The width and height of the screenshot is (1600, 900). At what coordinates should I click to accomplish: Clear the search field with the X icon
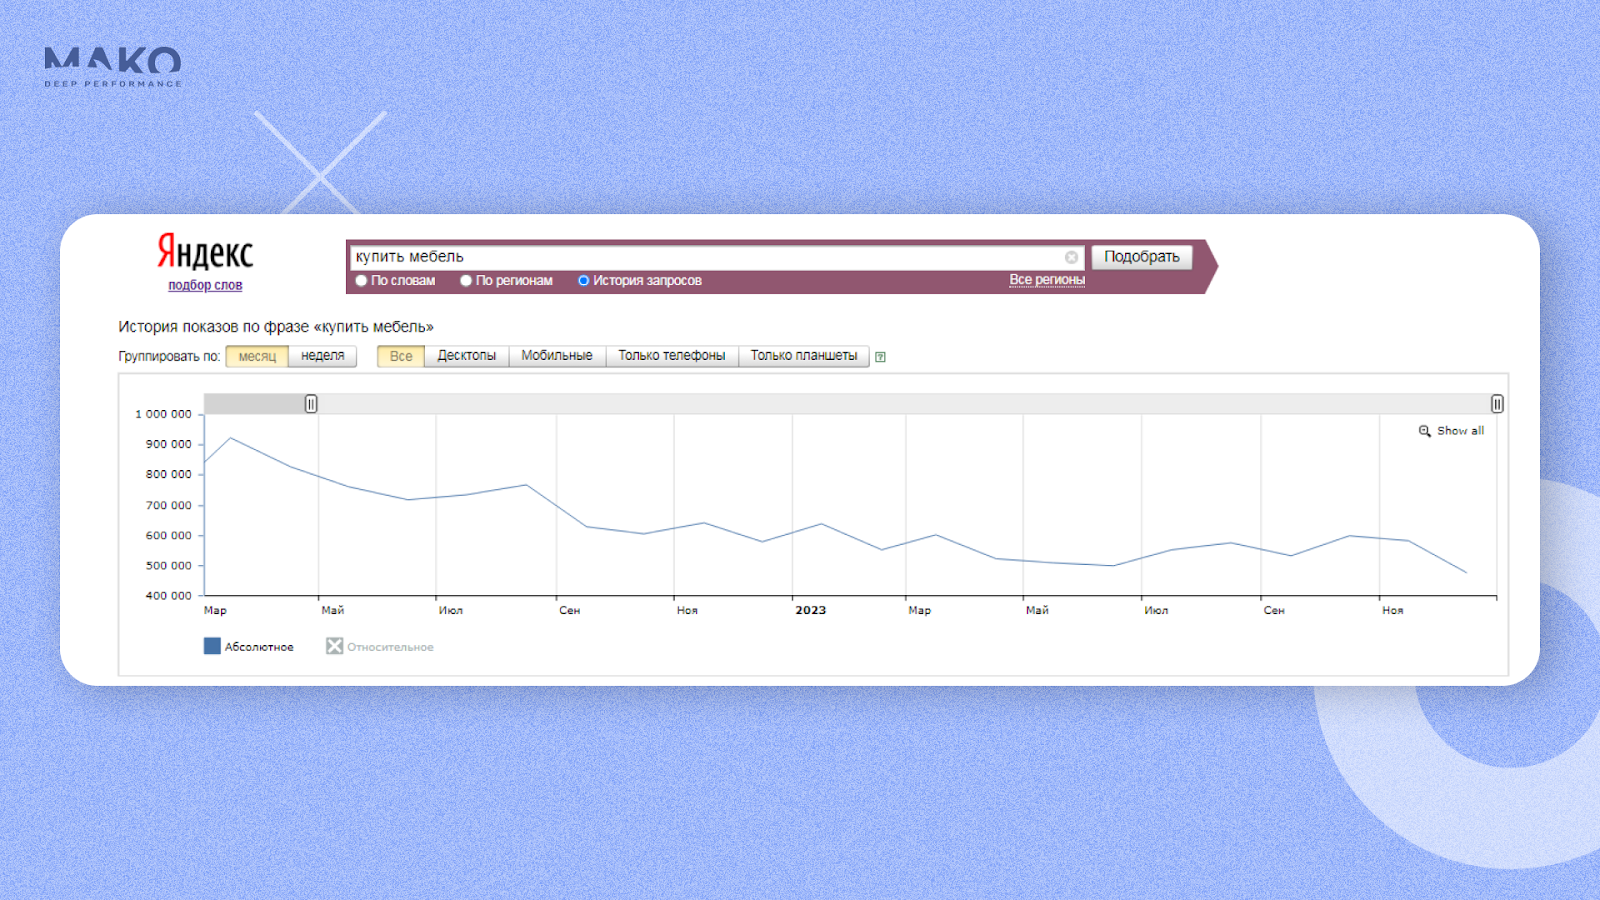click(x=1071, y=257)
